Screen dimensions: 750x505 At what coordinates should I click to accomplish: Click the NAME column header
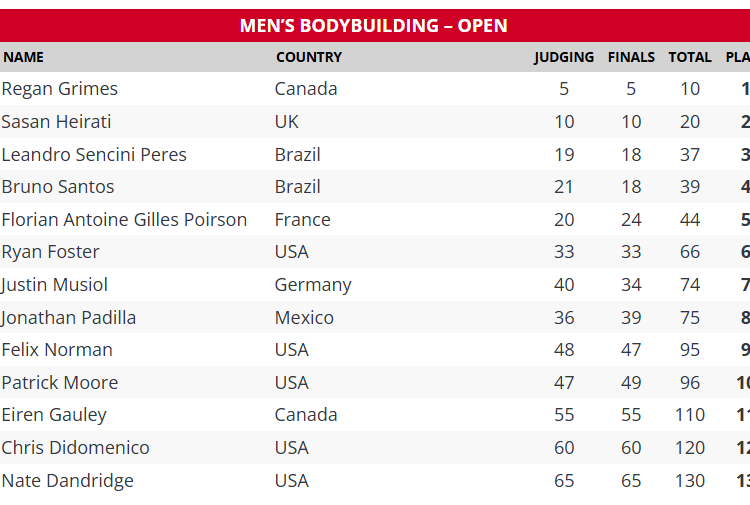tap(23, 57)
